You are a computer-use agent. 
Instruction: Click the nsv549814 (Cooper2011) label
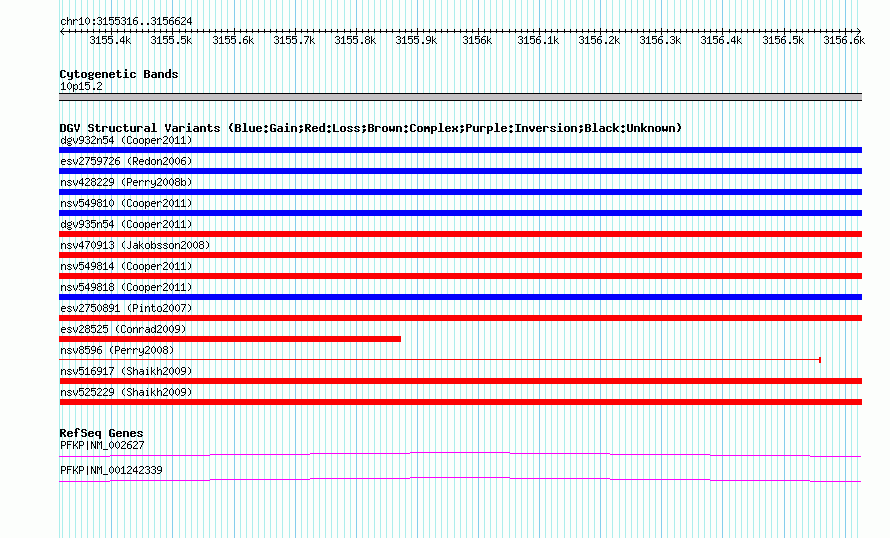click(x=126, y=266)
